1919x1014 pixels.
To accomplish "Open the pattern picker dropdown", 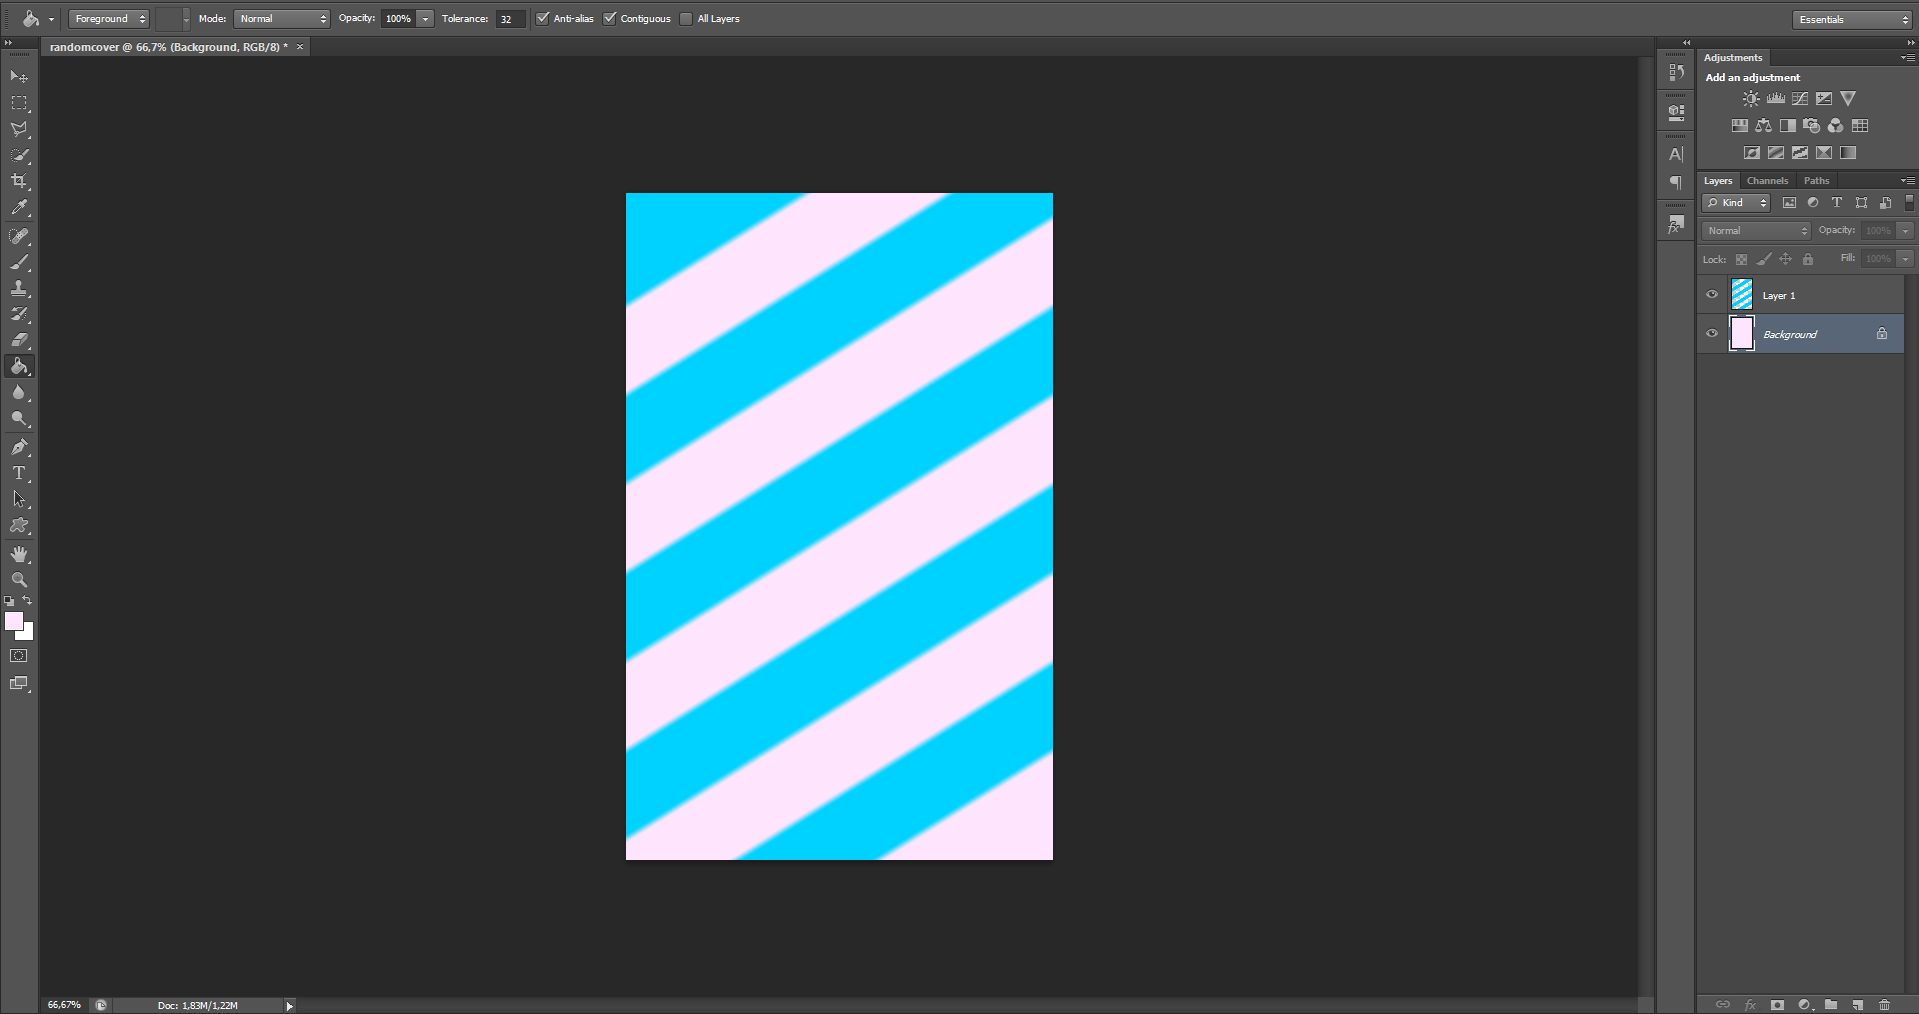I will pyautogui.click(x=186, y=18).
